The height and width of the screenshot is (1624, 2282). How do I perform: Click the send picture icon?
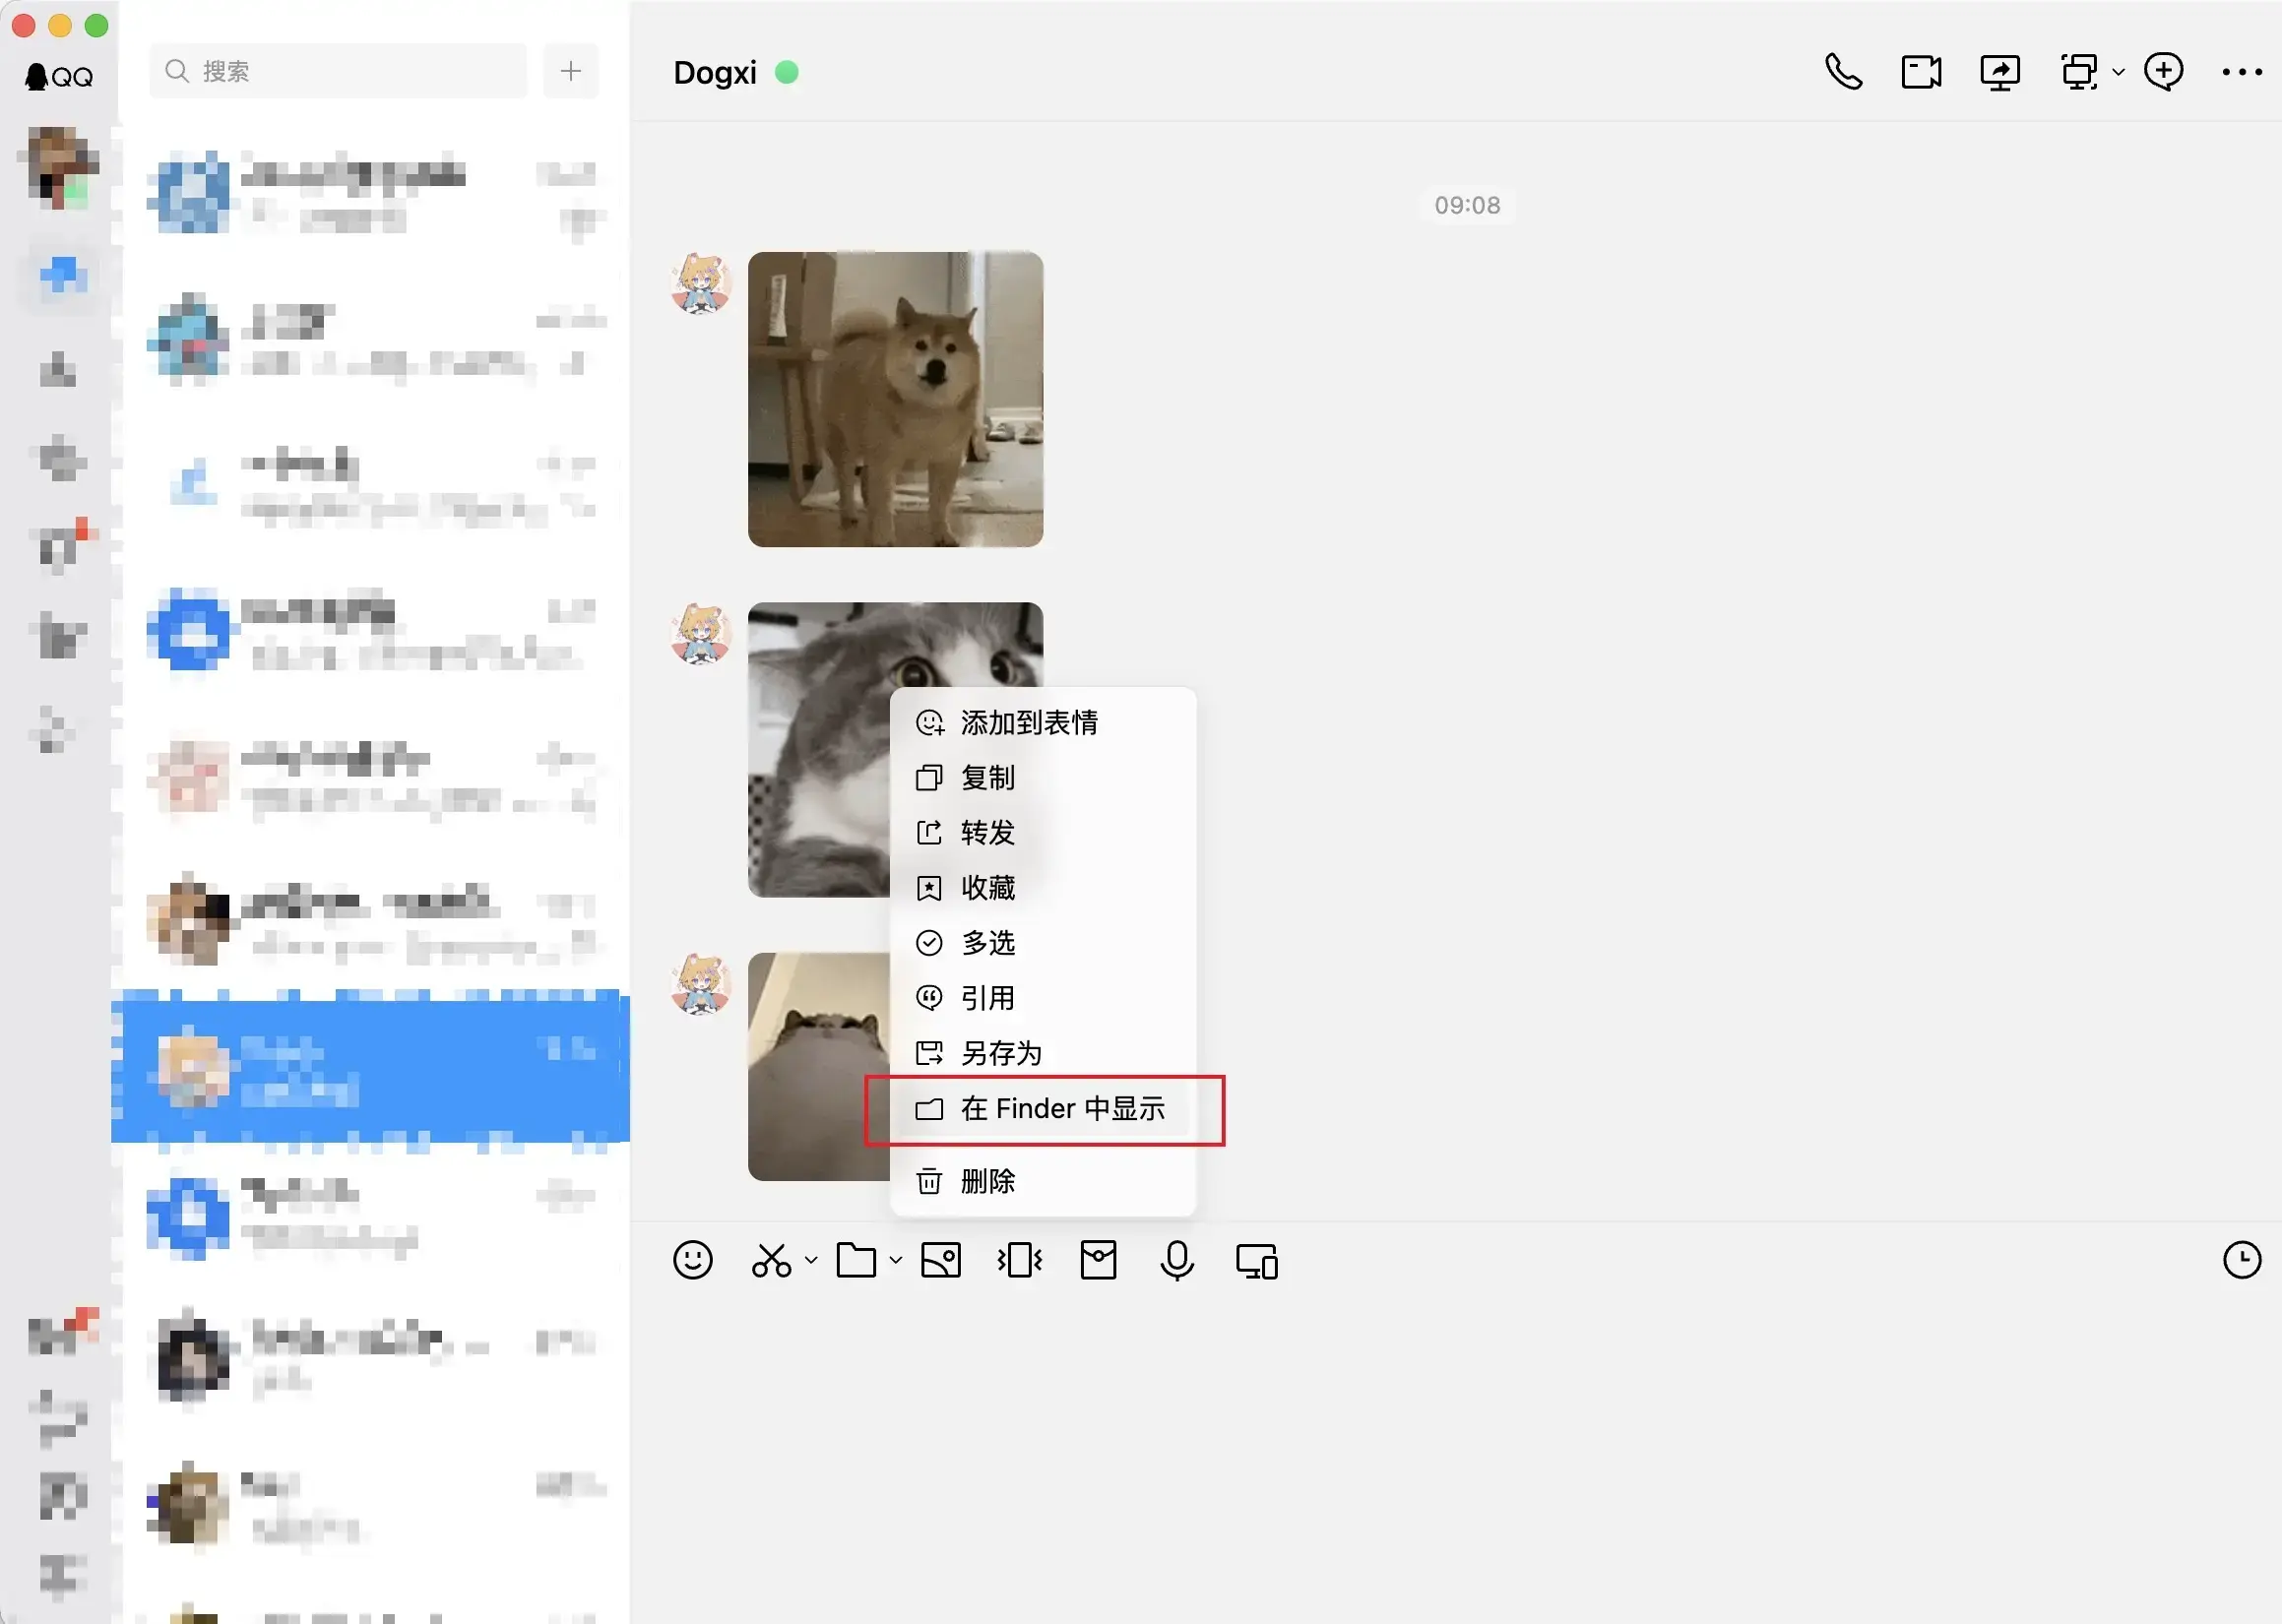click(x=941, y=1260)
